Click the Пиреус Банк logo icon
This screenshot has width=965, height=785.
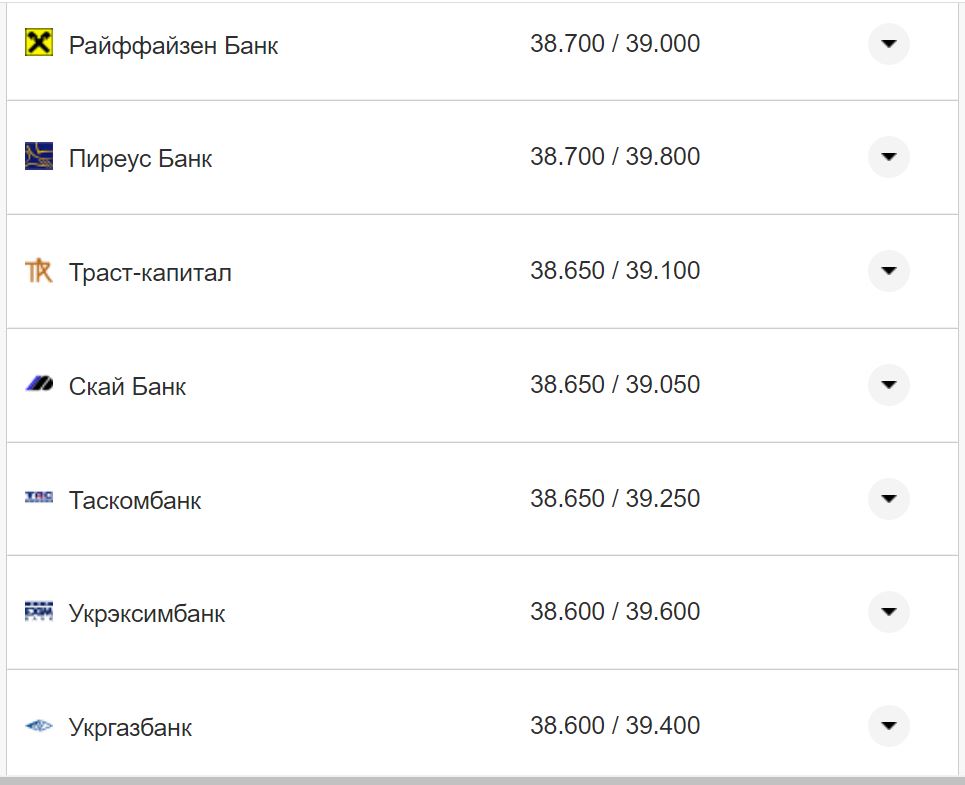[x=37, y=157]
